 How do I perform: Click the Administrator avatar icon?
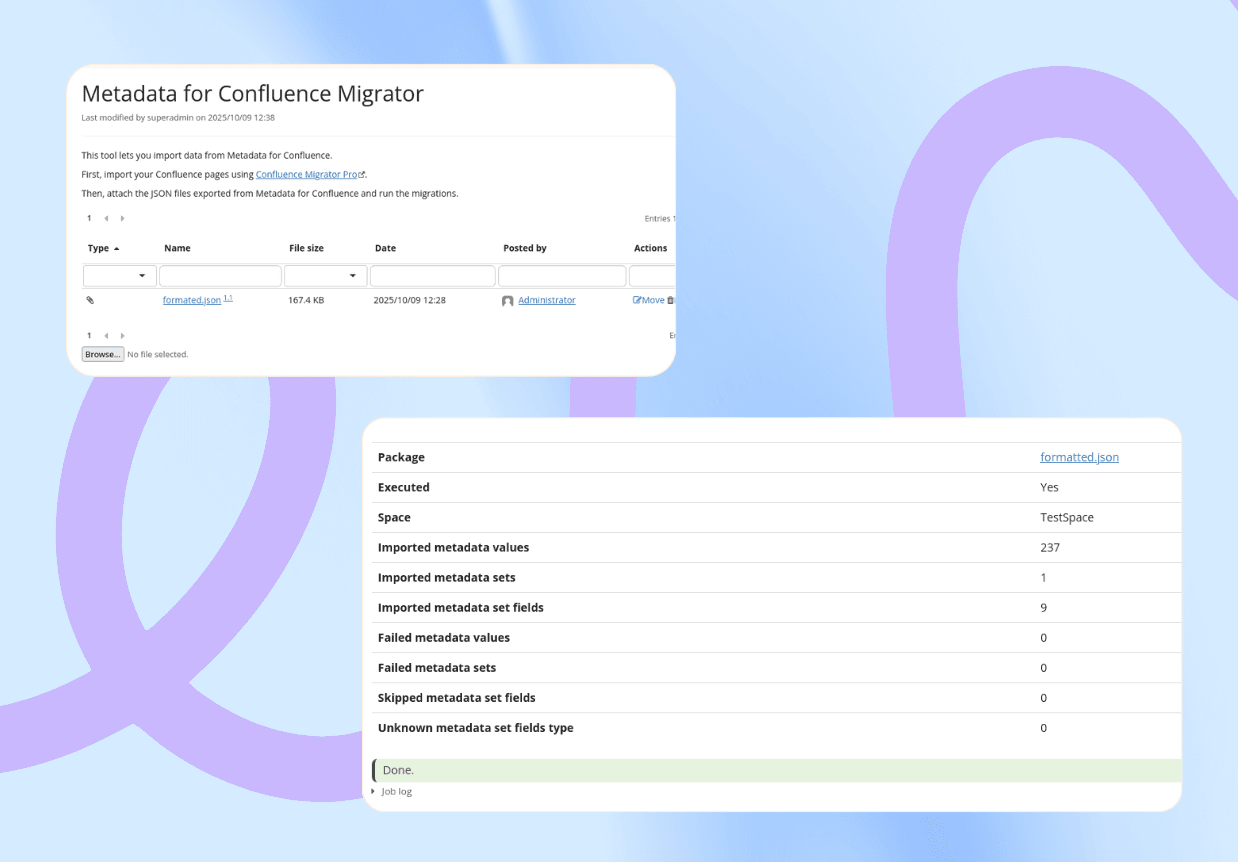point(507,301)
